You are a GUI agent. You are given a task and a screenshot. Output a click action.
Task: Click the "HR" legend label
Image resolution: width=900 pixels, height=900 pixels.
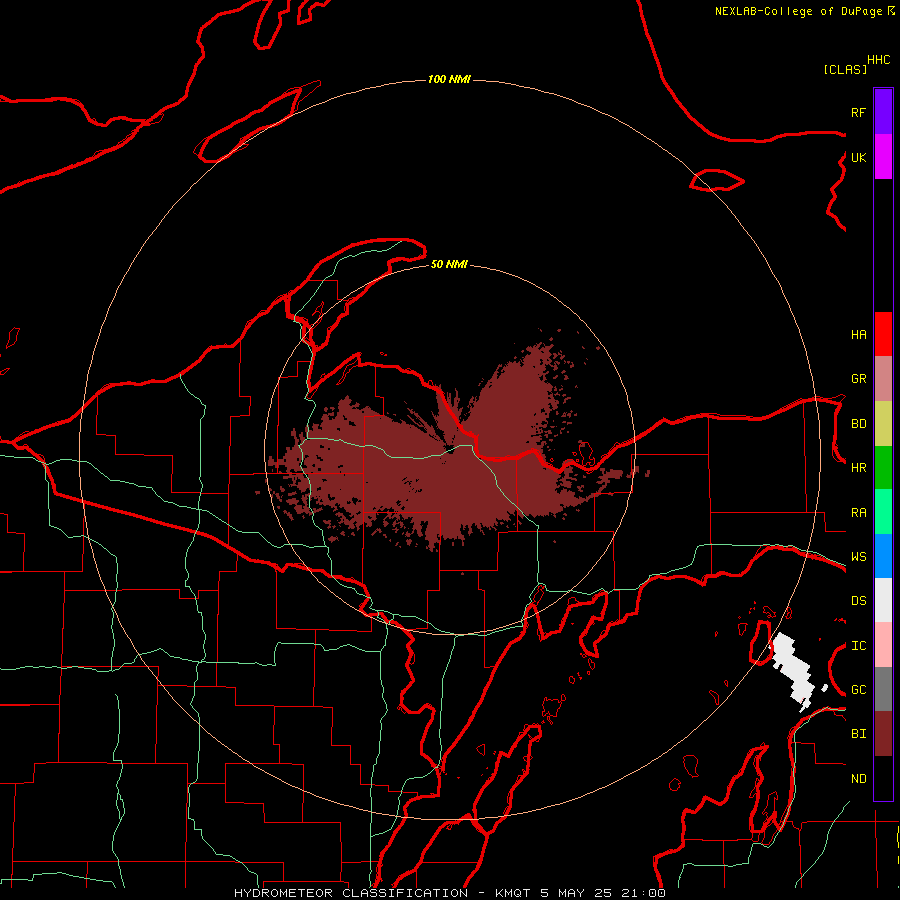pyautogui.click(x=858, y=468)
